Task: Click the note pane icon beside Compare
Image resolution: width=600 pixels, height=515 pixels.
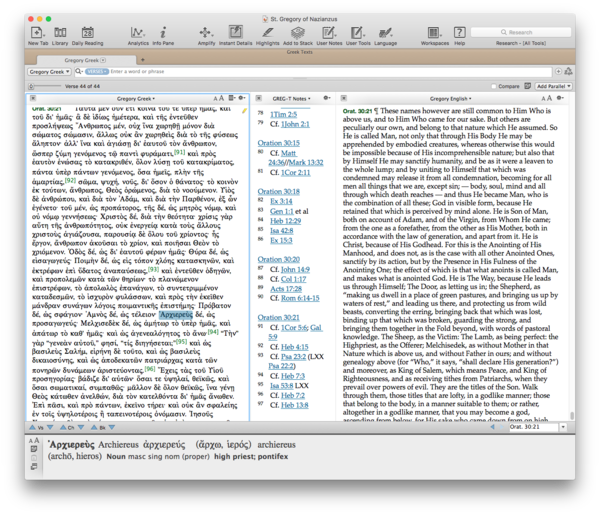Action: coord(527,86)
